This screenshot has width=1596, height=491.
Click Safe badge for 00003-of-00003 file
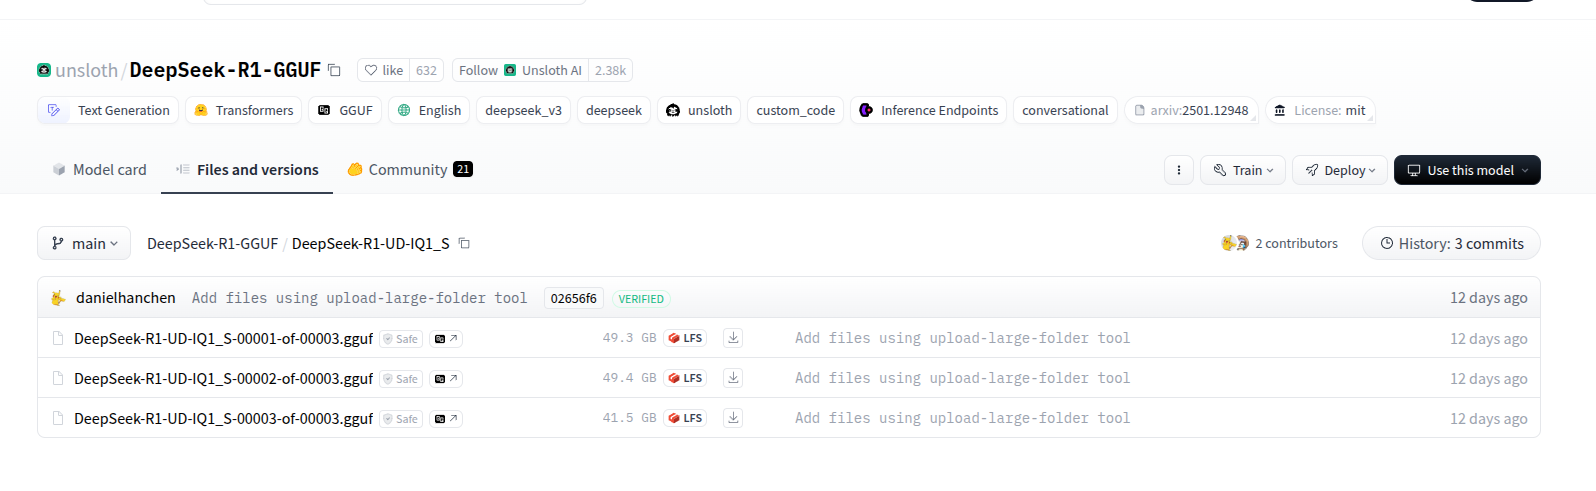click(401, 419)
